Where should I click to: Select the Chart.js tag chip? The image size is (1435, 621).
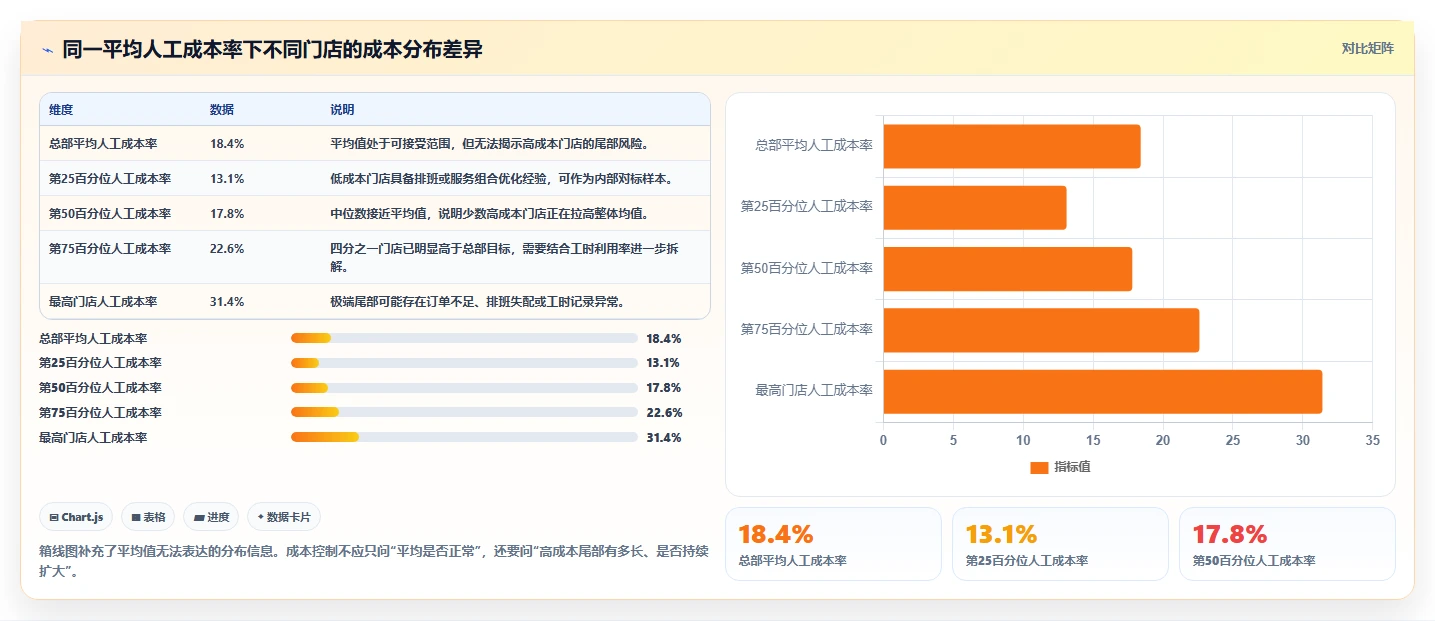click(x=77, y=517)
